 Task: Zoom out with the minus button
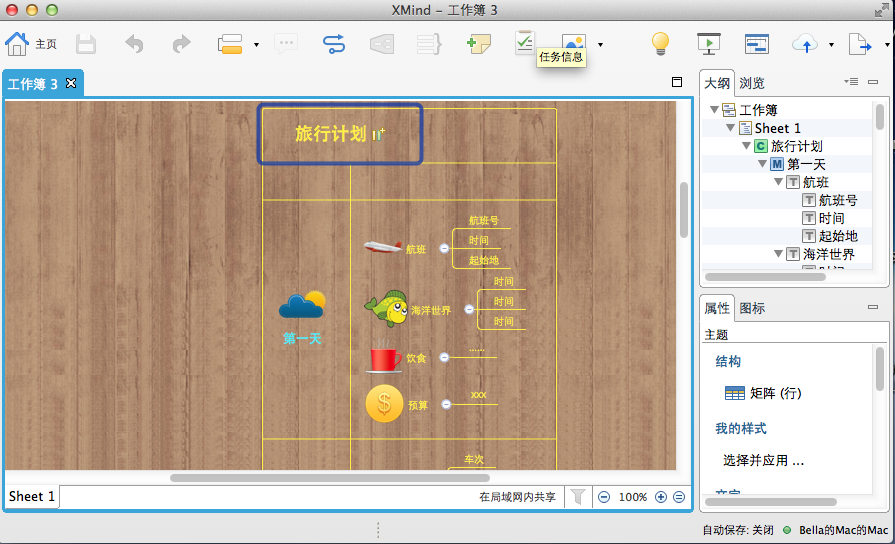point(604,497)
